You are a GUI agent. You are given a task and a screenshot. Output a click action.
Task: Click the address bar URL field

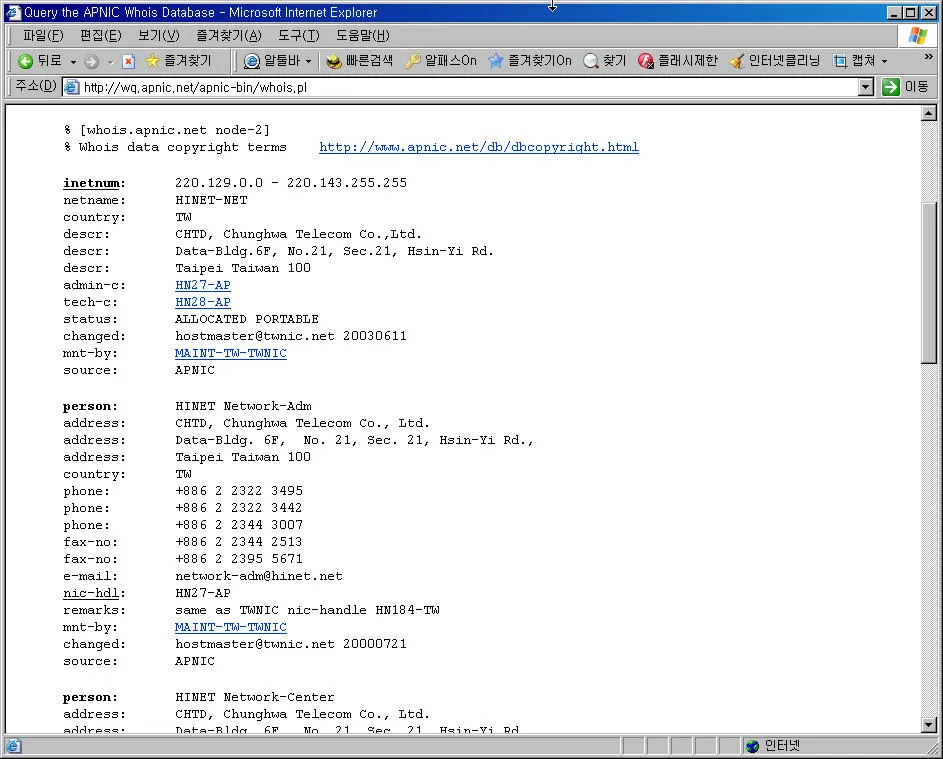(460, 87)
